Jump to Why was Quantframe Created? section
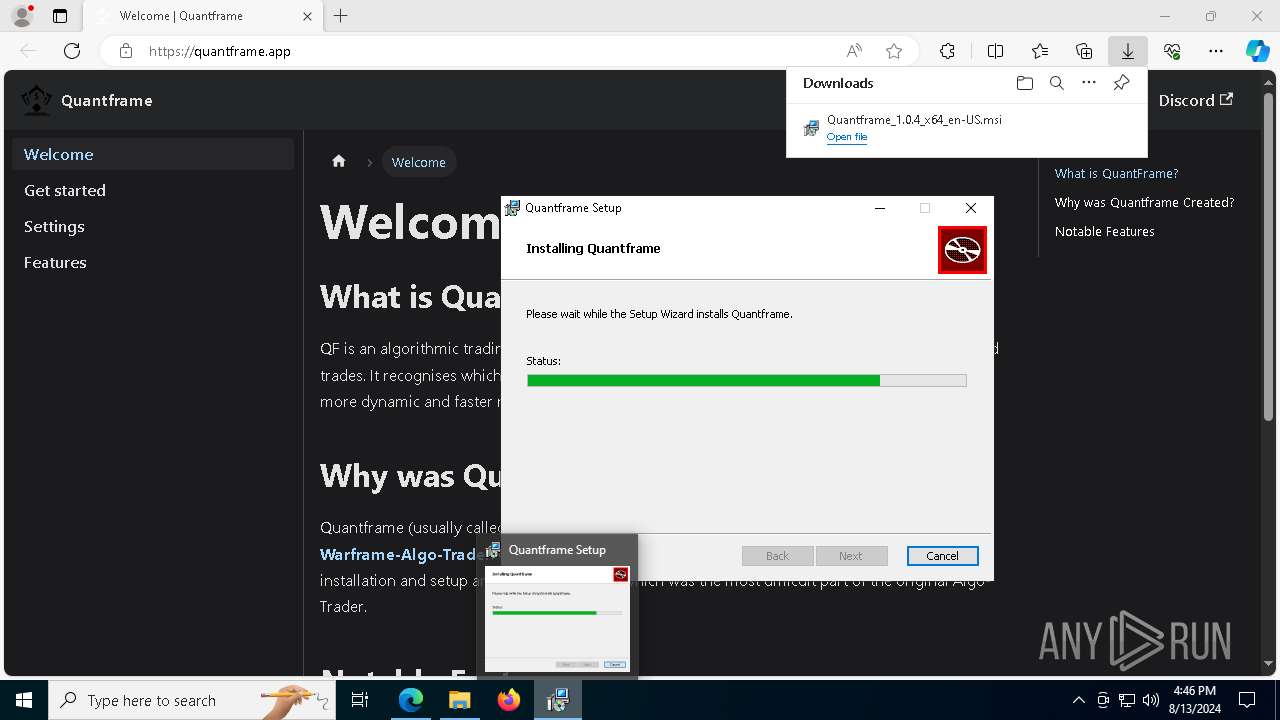The height and width of the screenshot is (720, 1280). click(1144, 202)
